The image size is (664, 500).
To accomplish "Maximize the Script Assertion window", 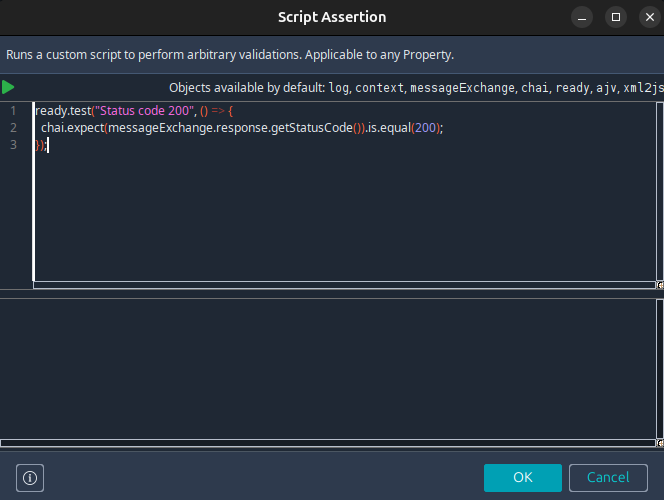I will [x=616, y=17].
